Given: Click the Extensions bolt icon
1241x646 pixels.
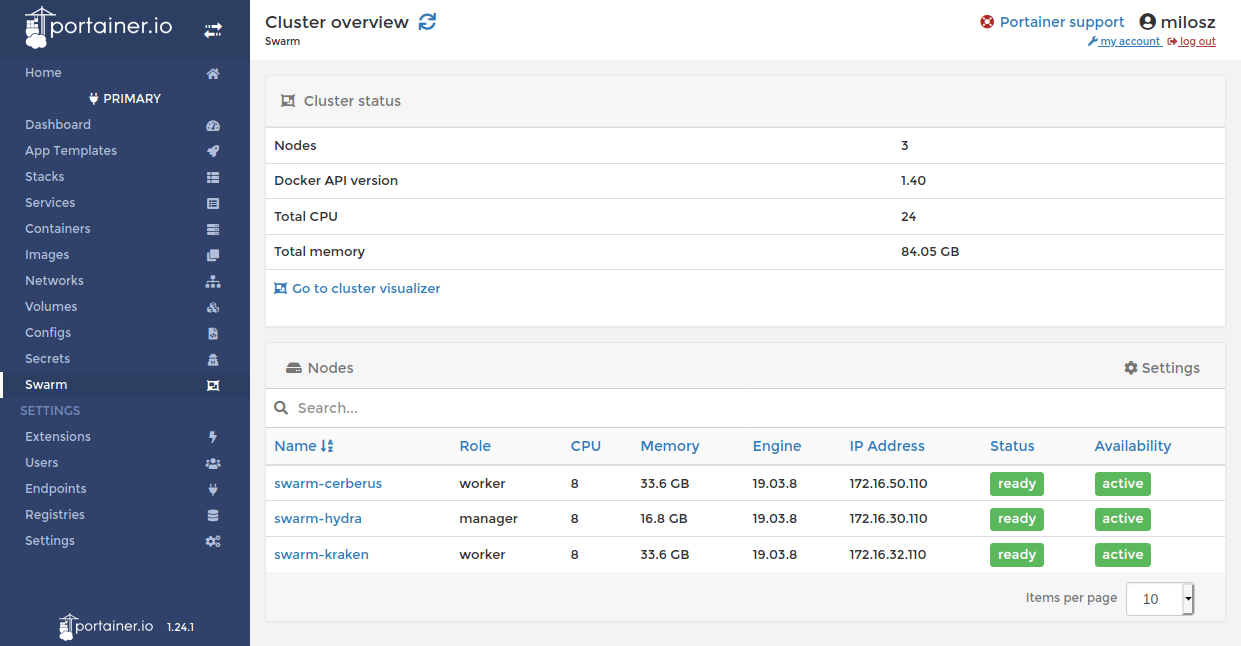Looking at the screenshot, I should [x=213, y=438].
